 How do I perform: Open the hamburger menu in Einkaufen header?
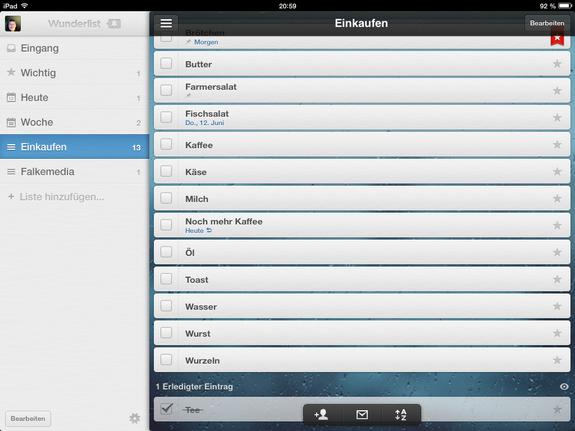166,23
